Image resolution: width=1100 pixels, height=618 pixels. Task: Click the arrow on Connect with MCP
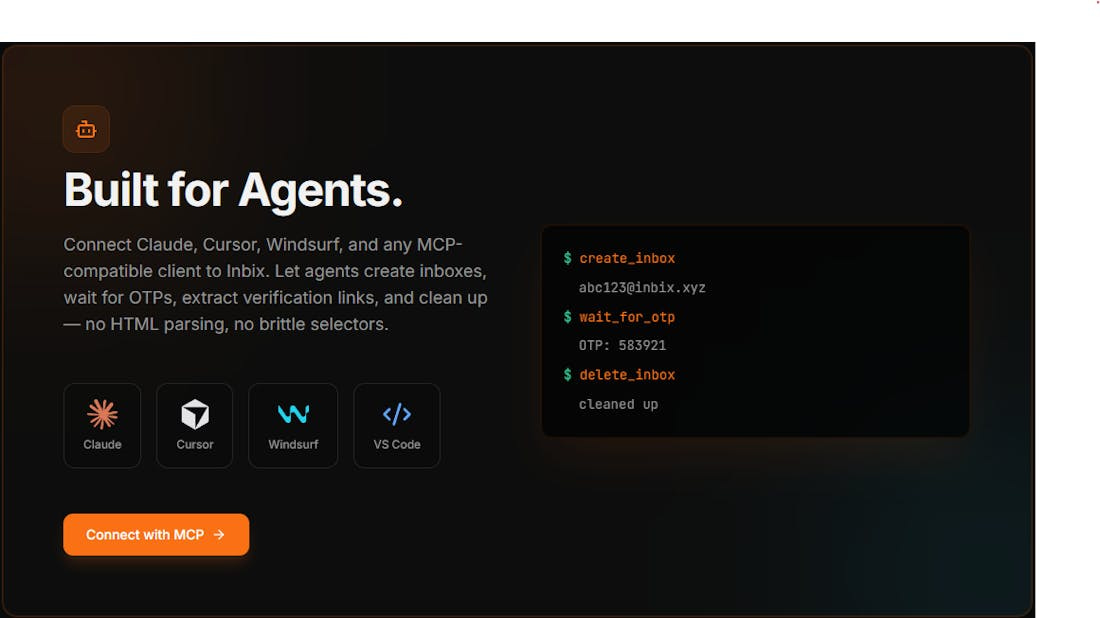pos(219,535)
